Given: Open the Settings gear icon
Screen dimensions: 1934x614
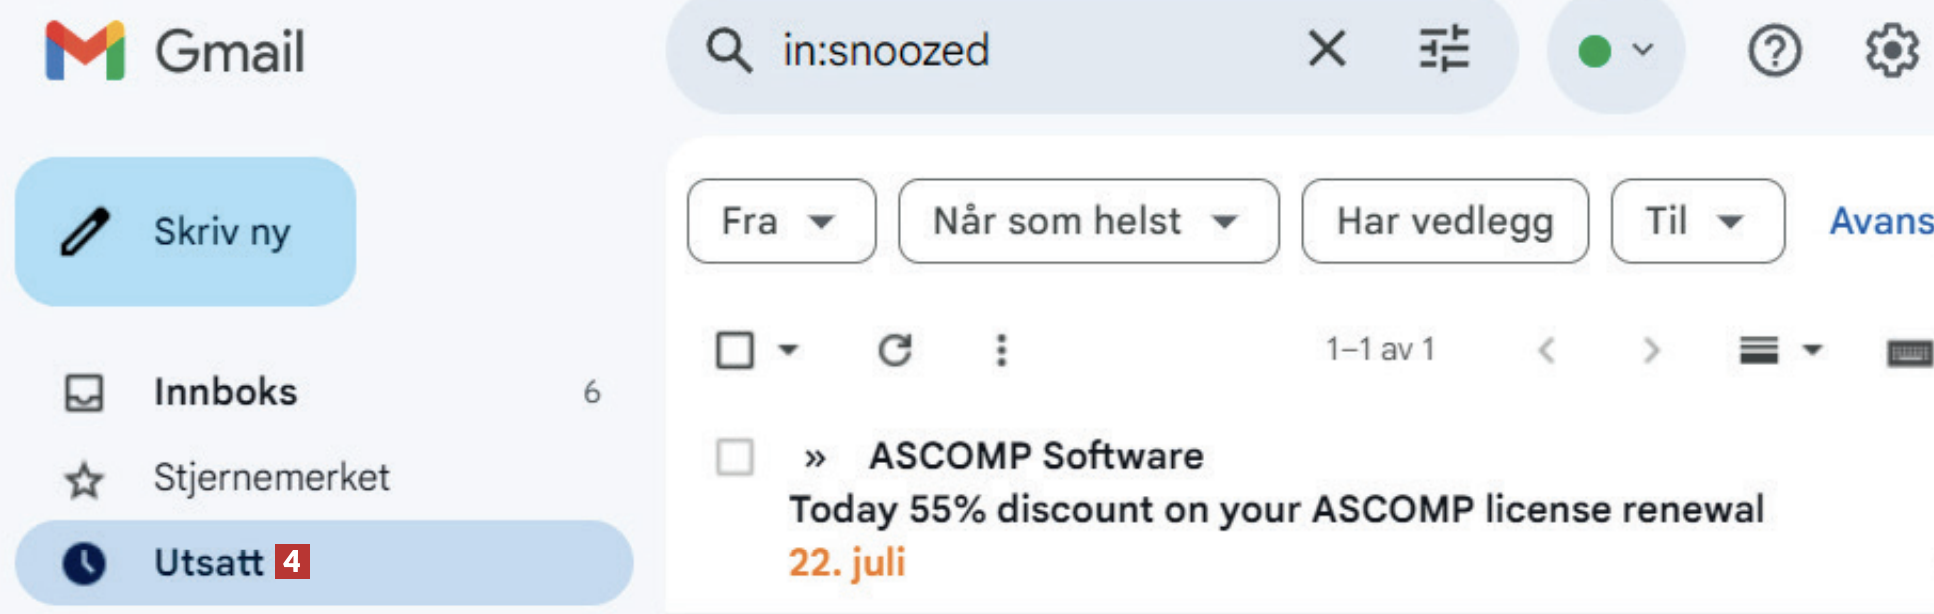Looking at the screenshot, I should pyautogui.click(x=1891, y=50).
